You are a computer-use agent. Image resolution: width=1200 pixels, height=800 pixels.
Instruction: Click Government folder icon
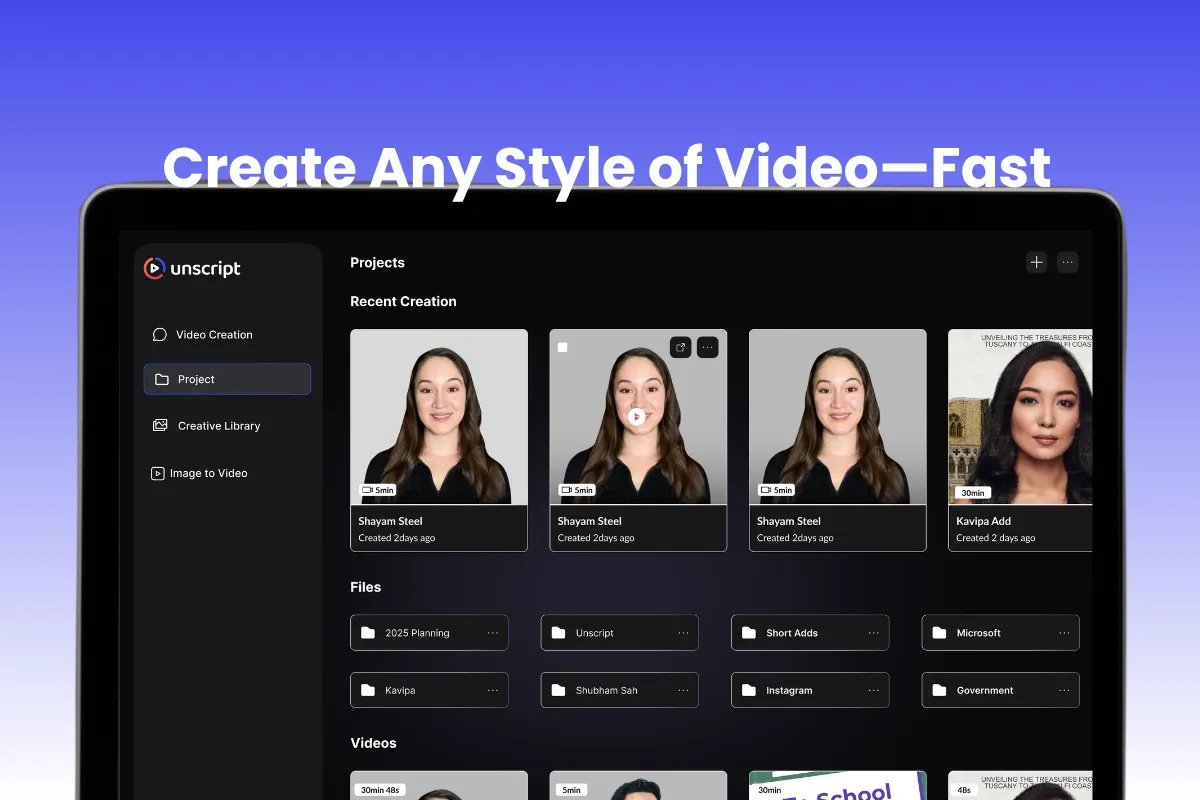point(938,690)
